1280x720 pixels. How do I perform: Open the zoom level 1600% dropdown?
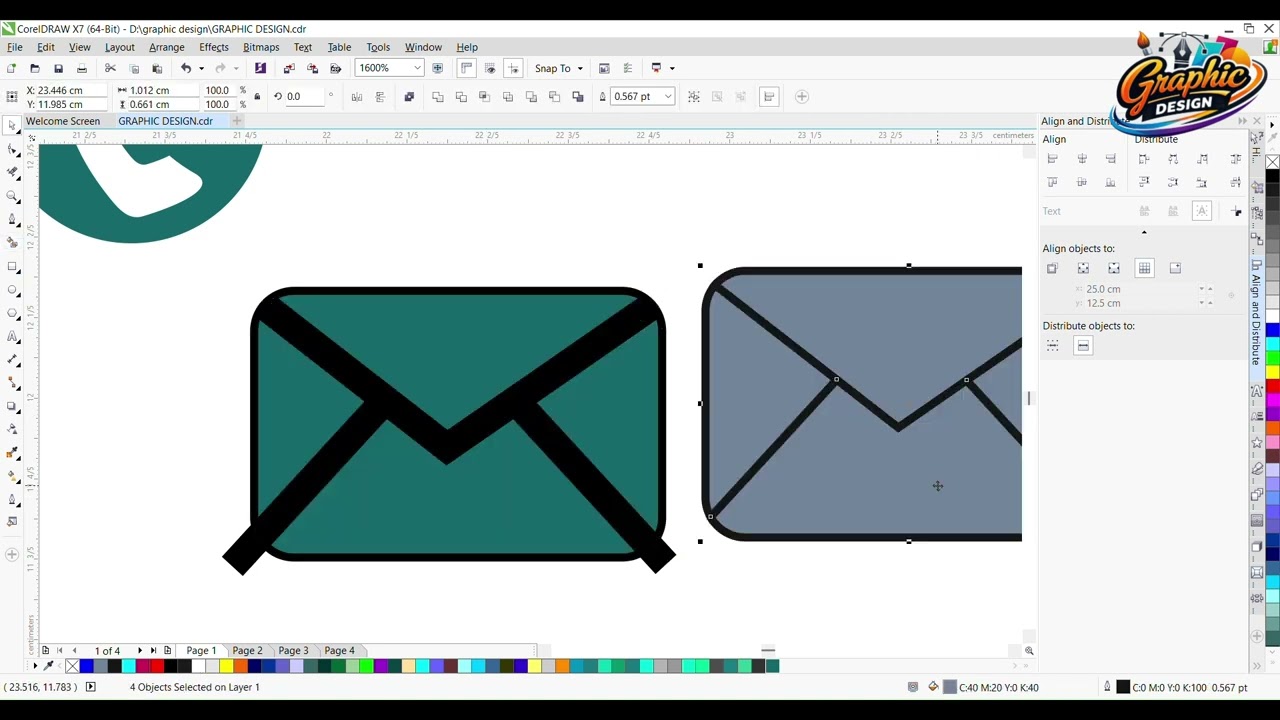tap(417, 68)
